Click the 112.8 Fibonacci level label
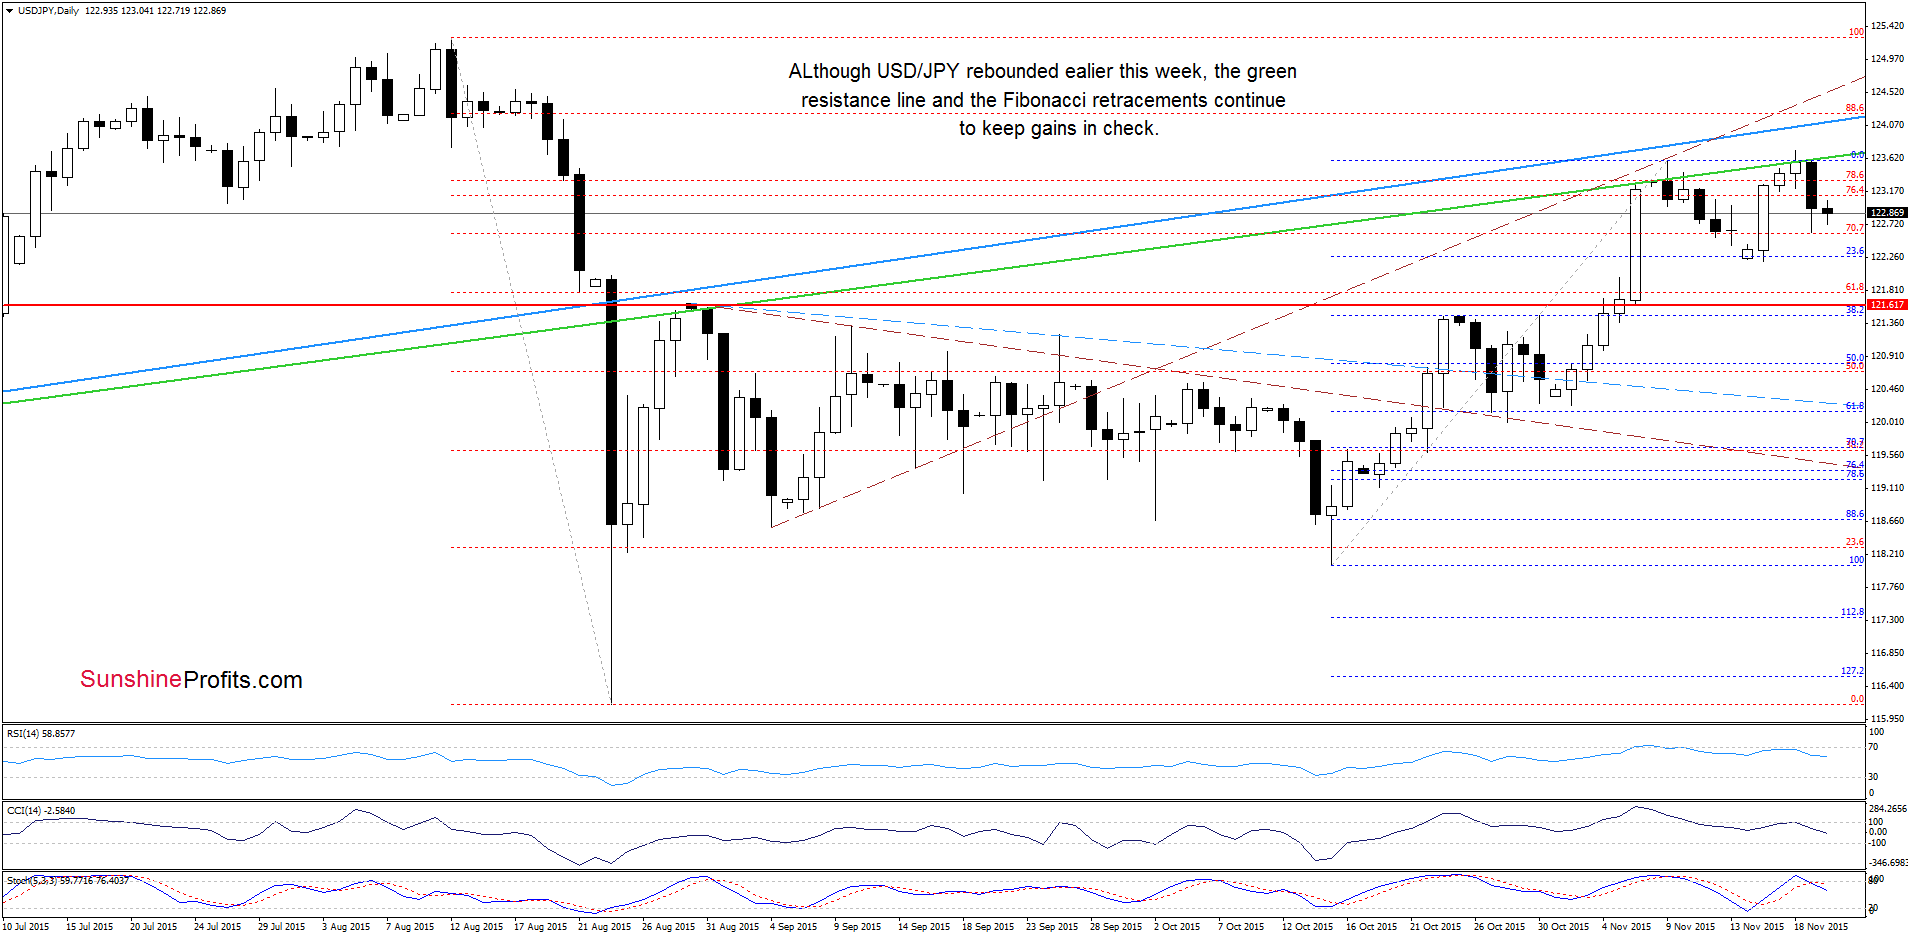The image size is (1908, 935). (1853, 612)
